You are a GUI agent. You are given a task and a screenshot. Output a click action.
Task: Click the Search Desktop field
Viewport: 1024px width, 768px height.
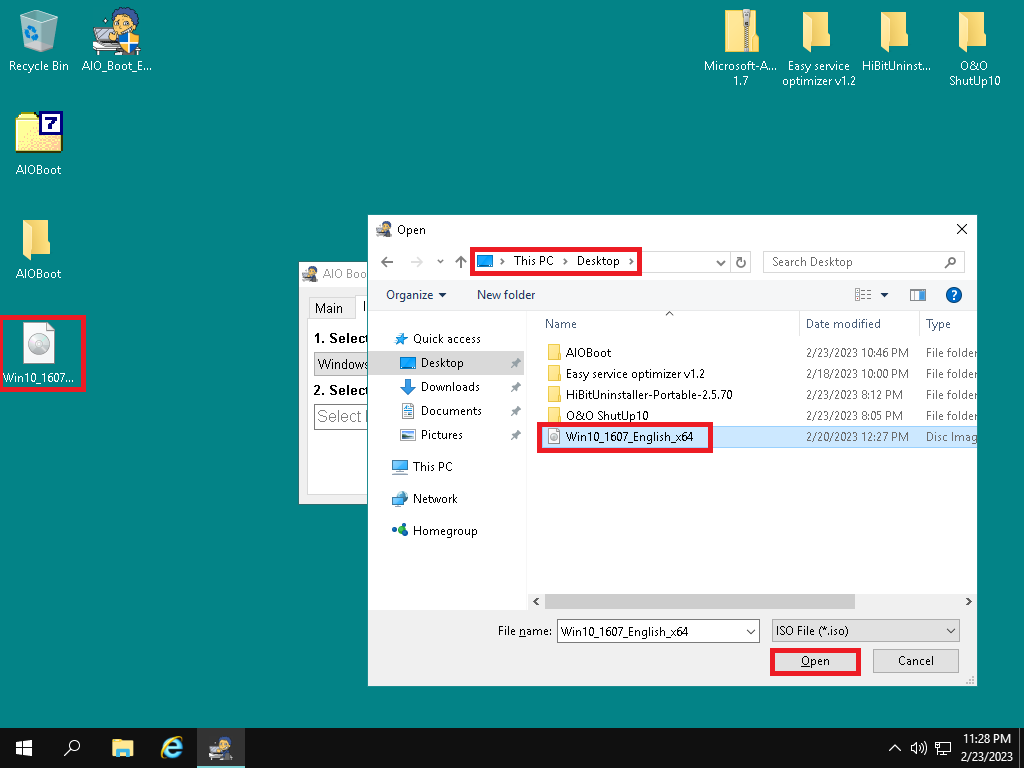click(855, 262)
